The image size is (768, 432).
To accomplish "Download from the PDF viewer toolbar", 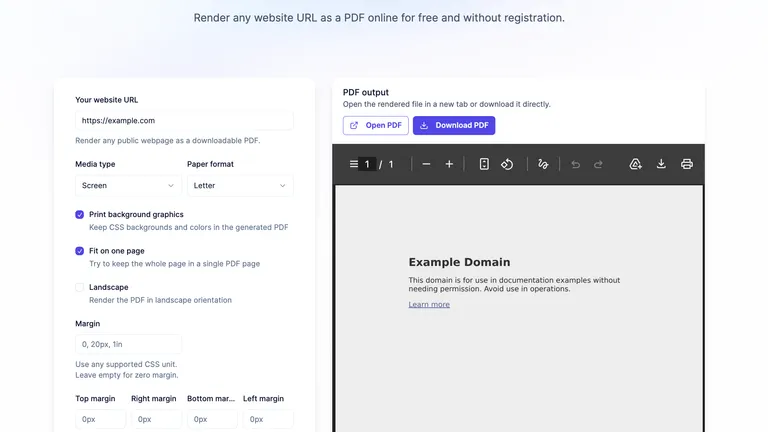I will (661, 164).
